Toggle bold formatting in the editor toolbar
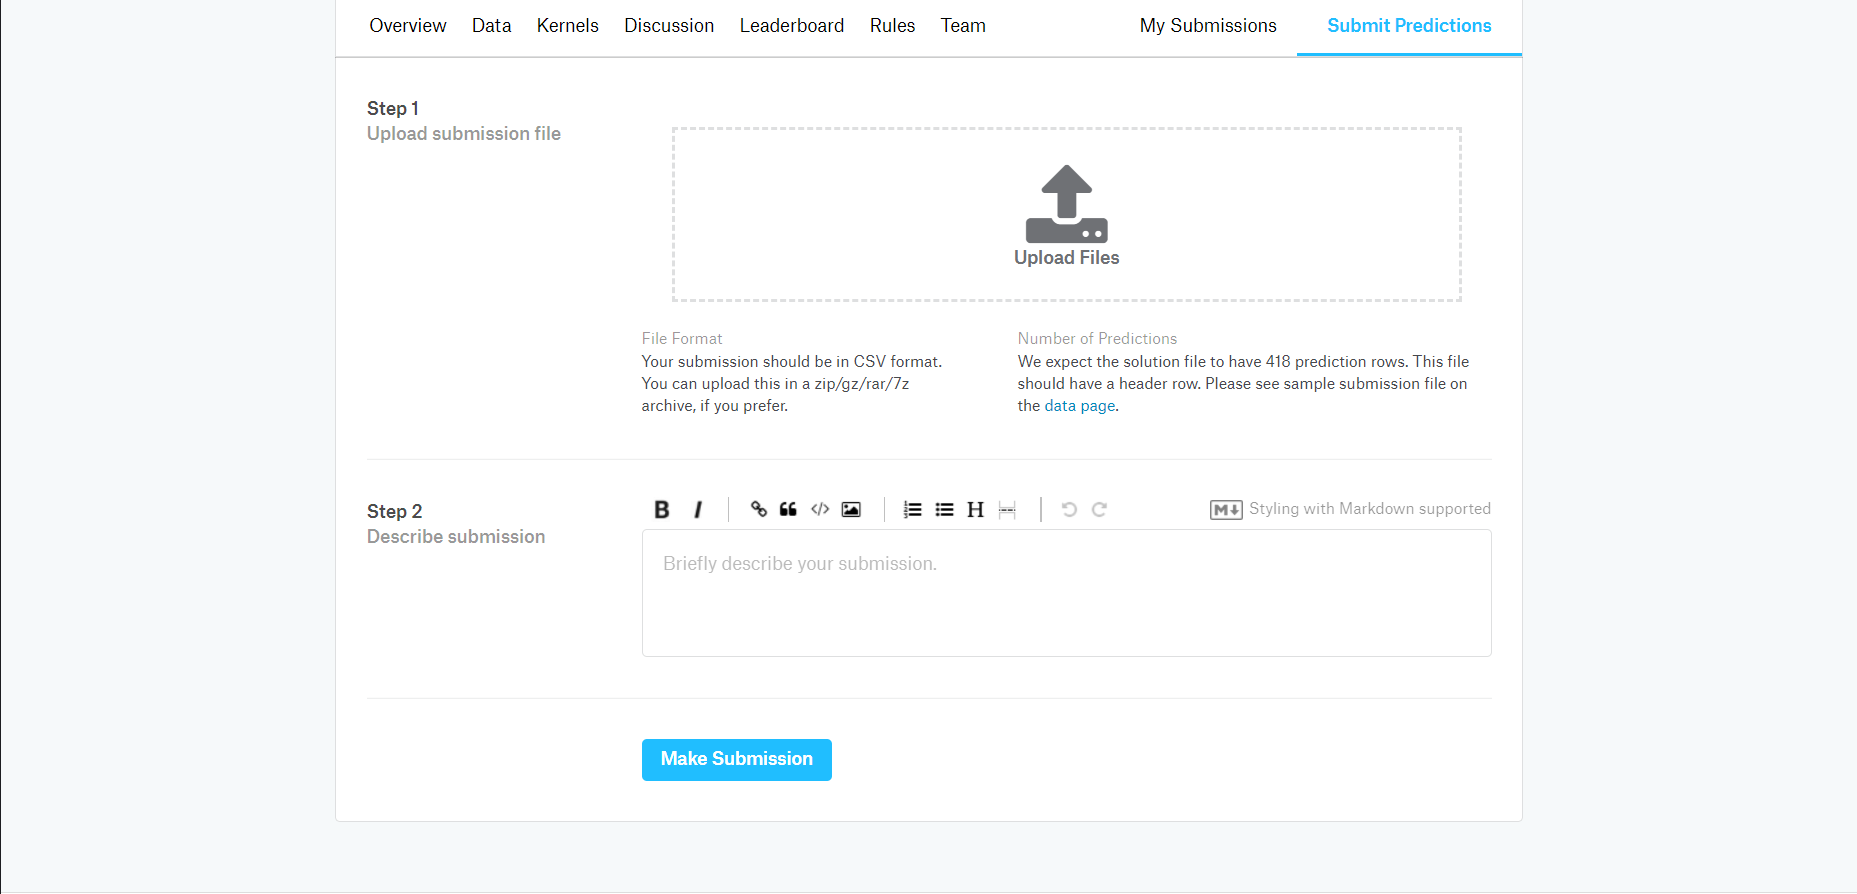Screen dimensions: 1857x894 662,509
